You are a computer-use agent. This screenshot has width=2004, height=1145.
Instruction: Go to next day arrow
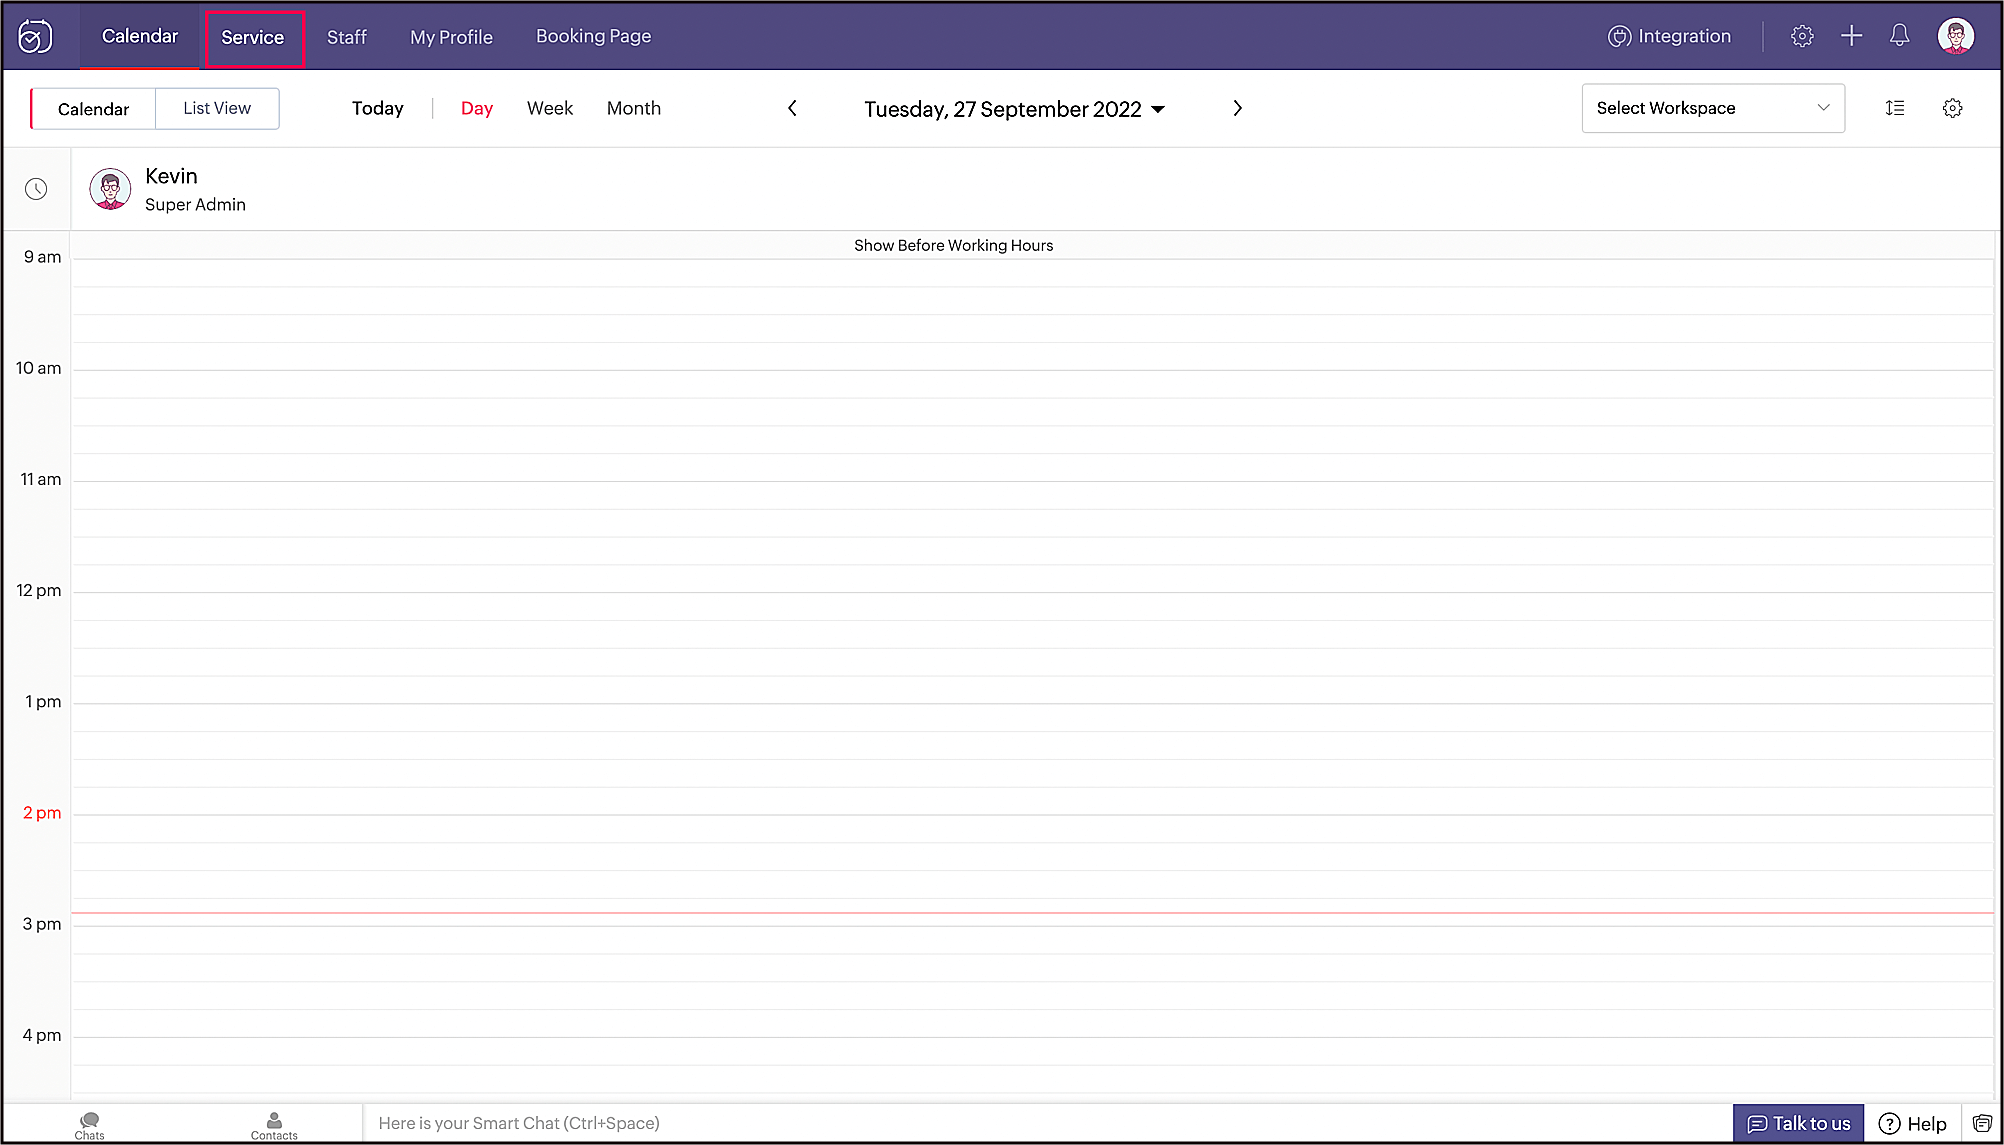pyautogui.click(x=1237, y=108)
